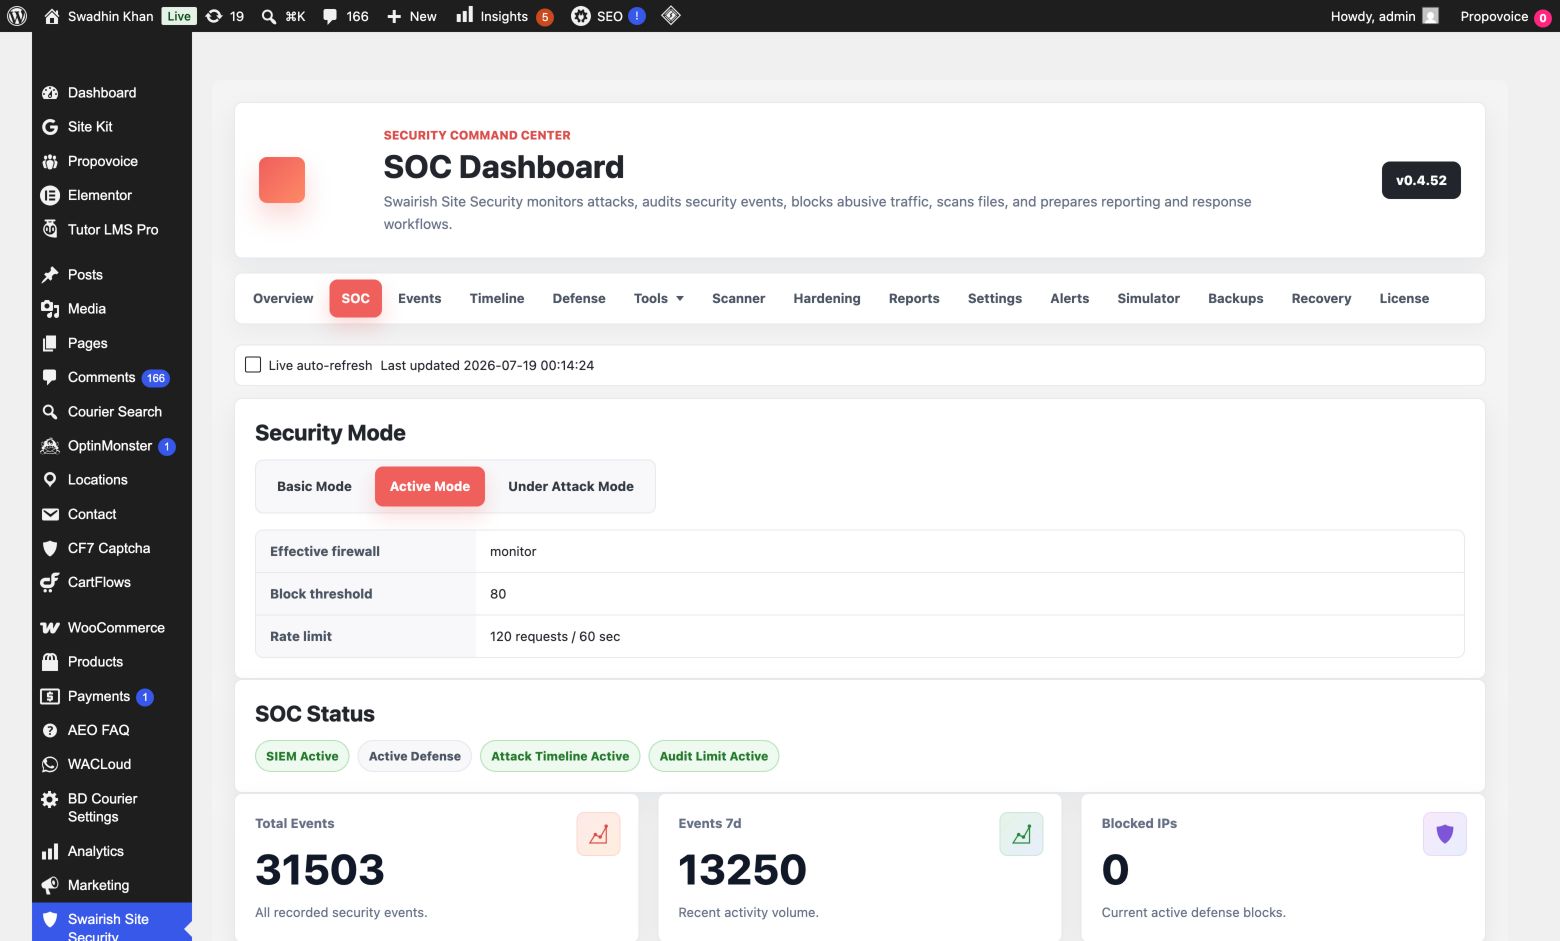Open the WACLoud WhatsApp icon

(50, 764)
